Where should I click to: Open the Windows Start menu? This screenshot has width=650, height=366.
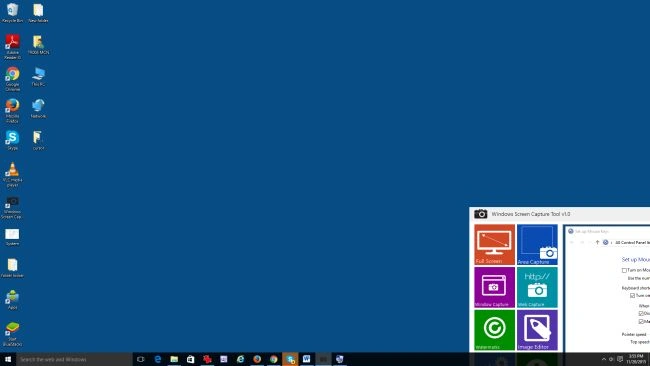point(8,359)
